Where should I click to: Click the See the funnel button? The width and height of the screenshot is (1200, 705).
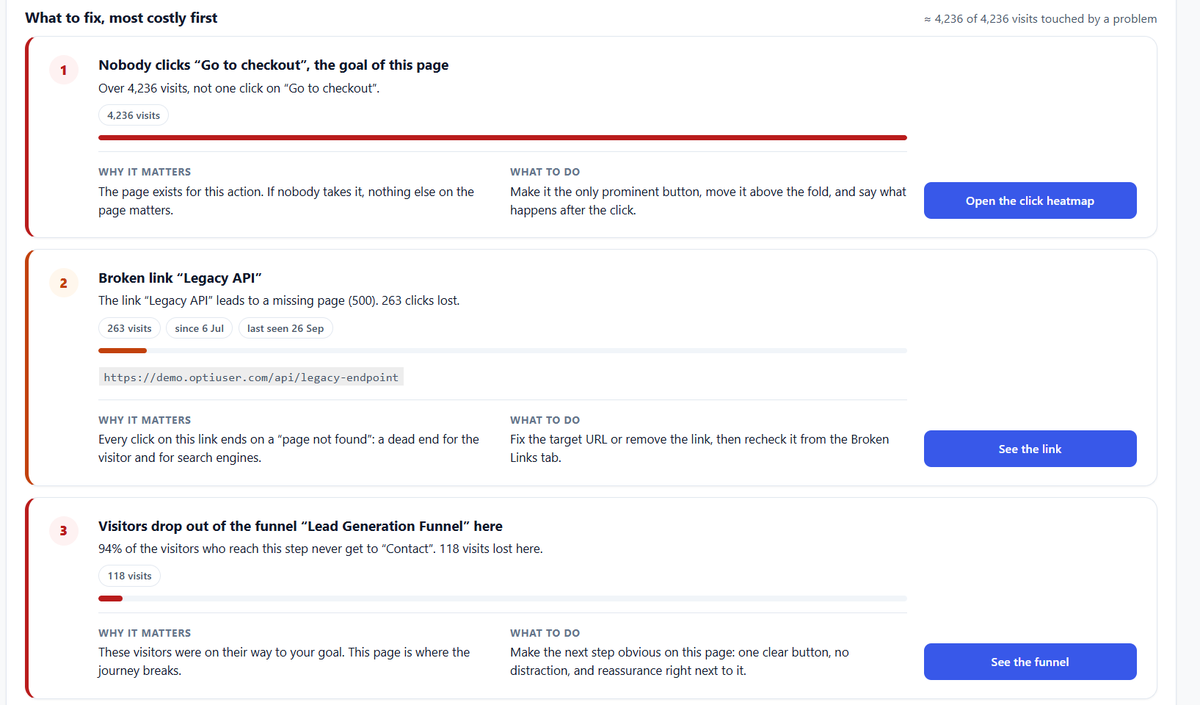(1030, 661)
